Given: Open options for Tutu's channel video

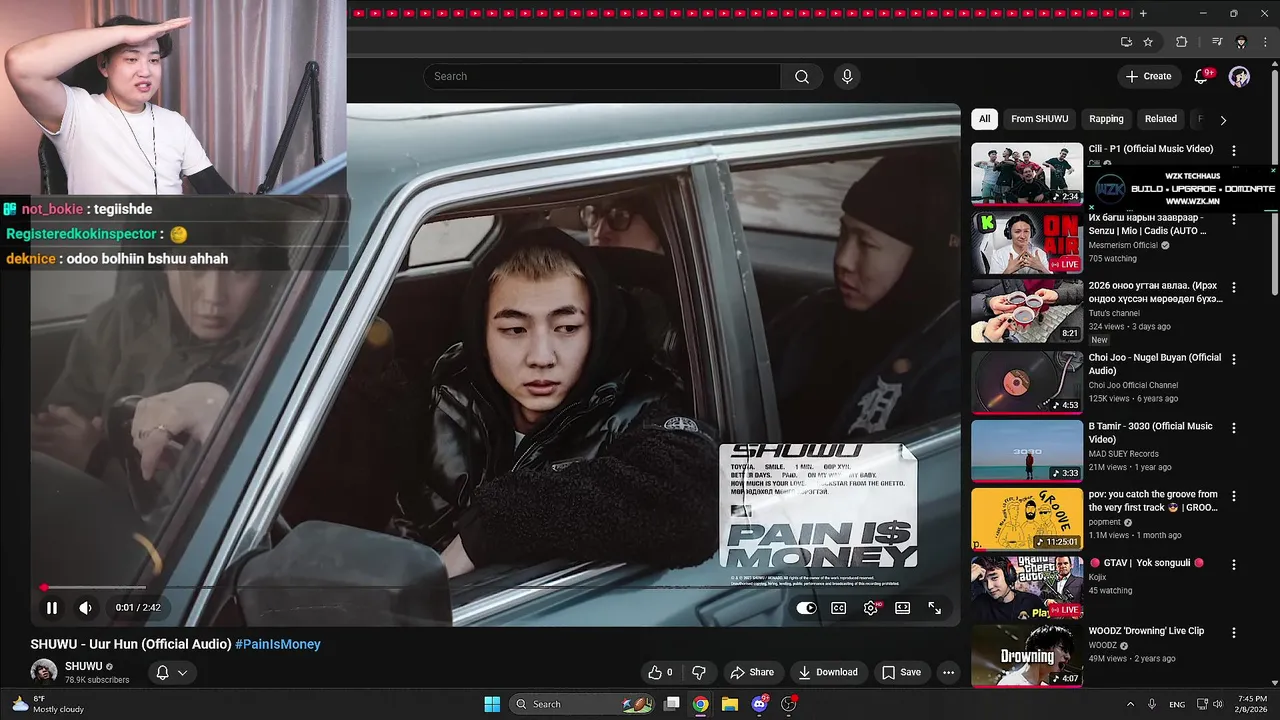Looking at the screenshot, I should [x=1233, y=287].
